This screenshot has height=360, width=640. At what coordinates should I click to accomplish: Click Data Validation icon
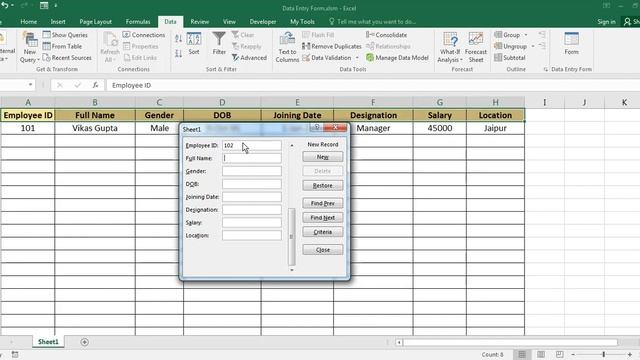pos(306,58)
